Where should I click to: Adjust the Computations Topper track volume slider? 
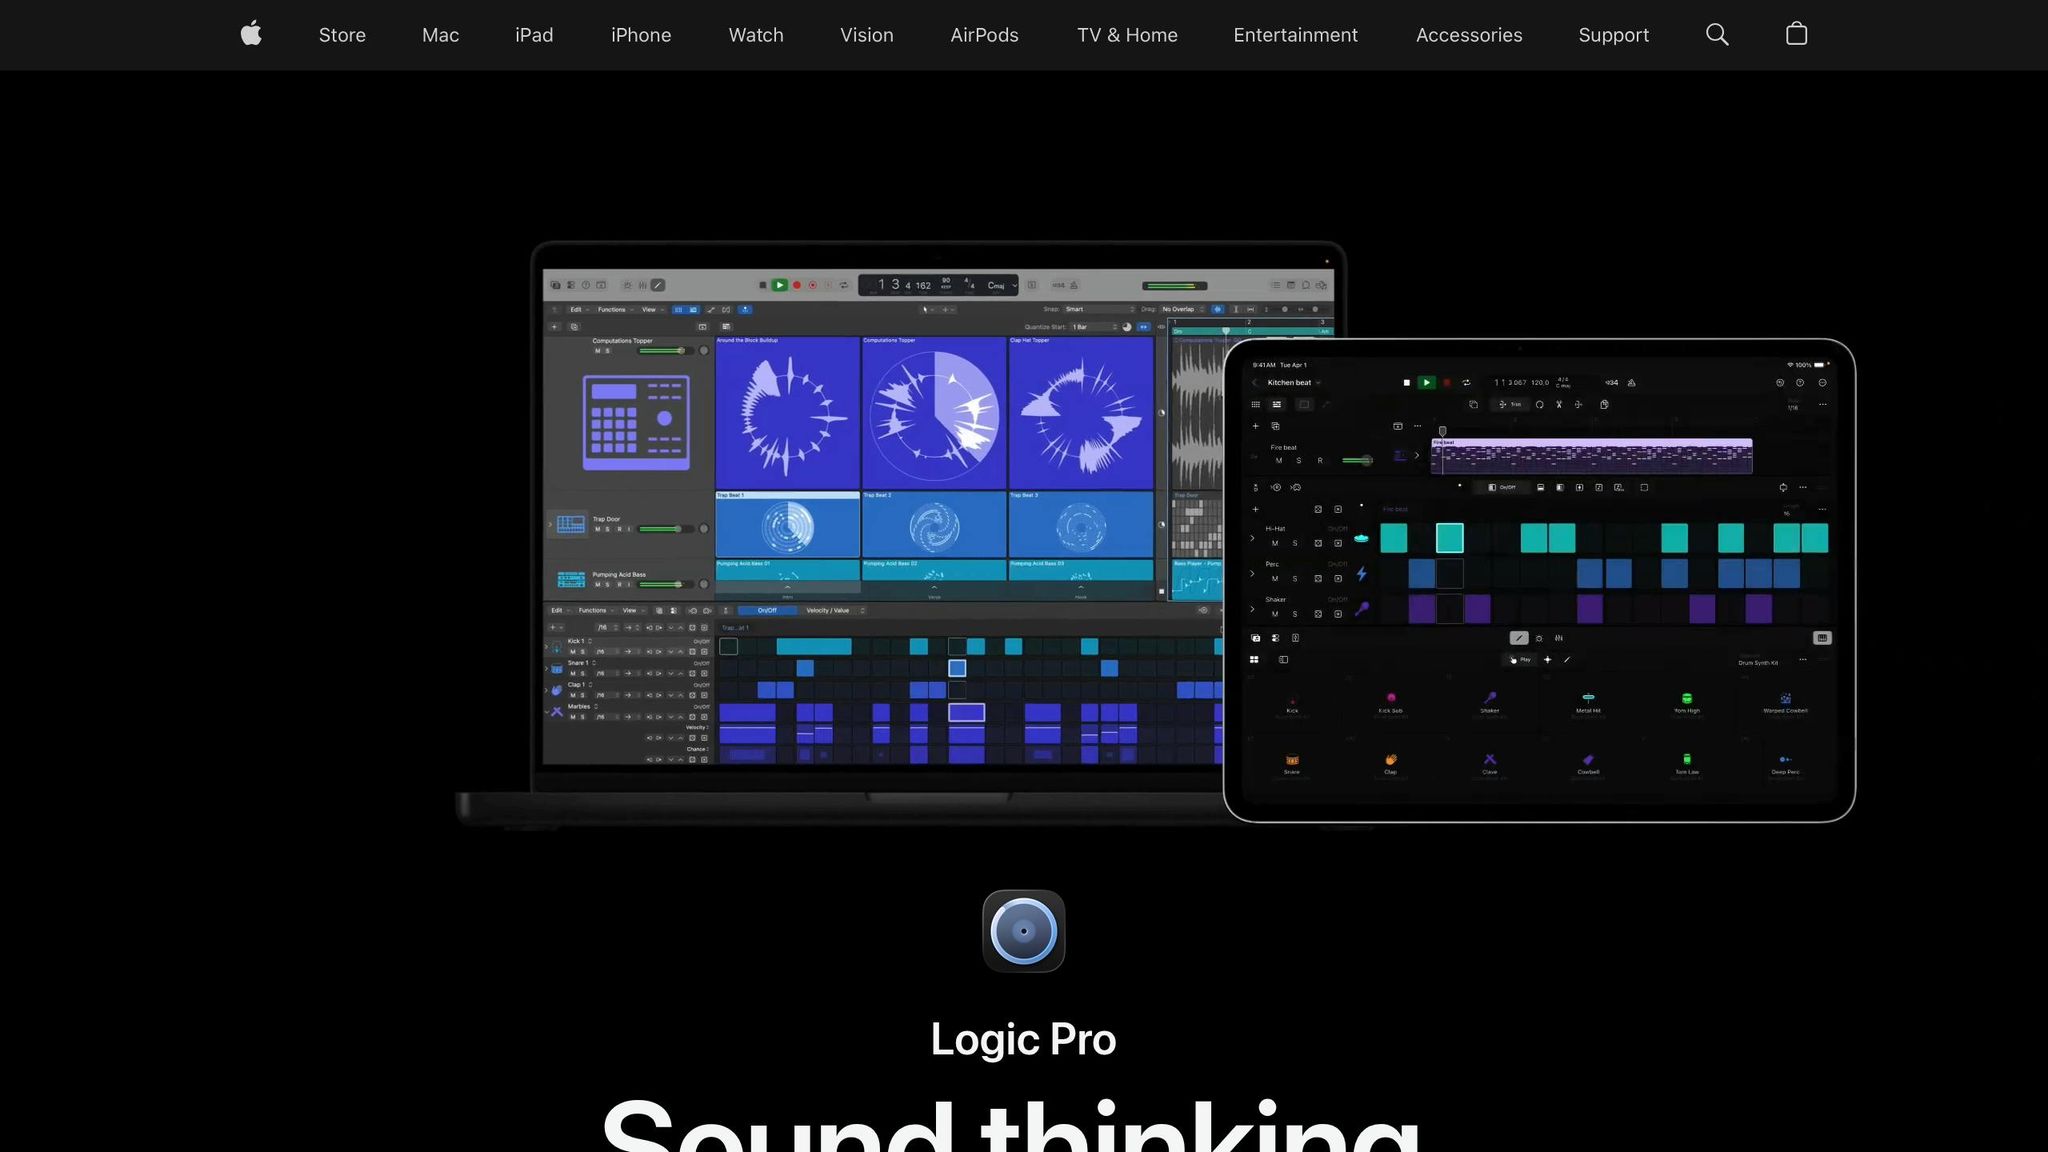663,351
